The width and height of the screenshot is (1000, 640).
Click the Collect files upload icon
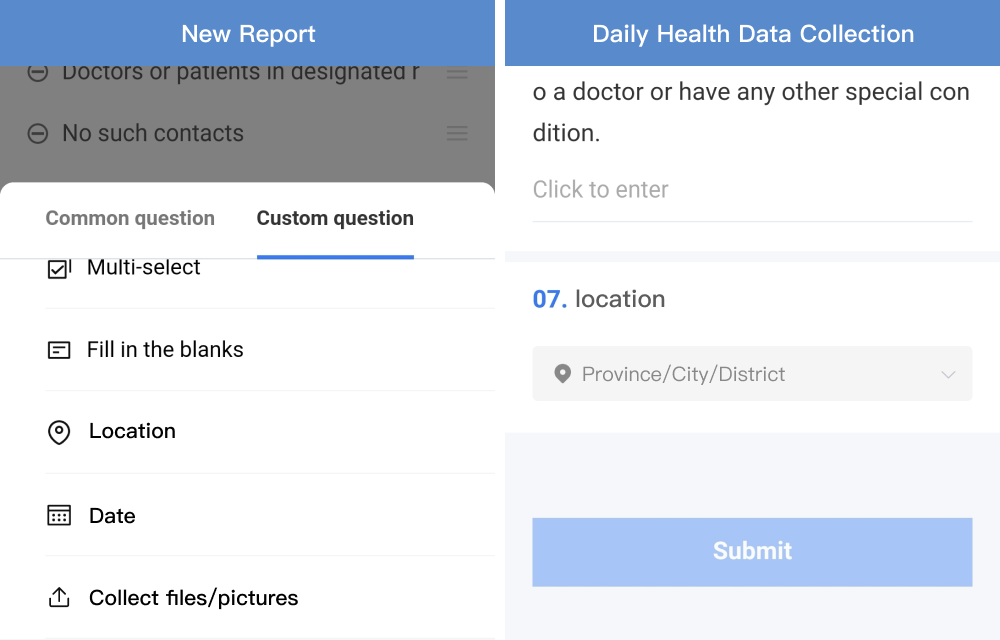(59, 597)
